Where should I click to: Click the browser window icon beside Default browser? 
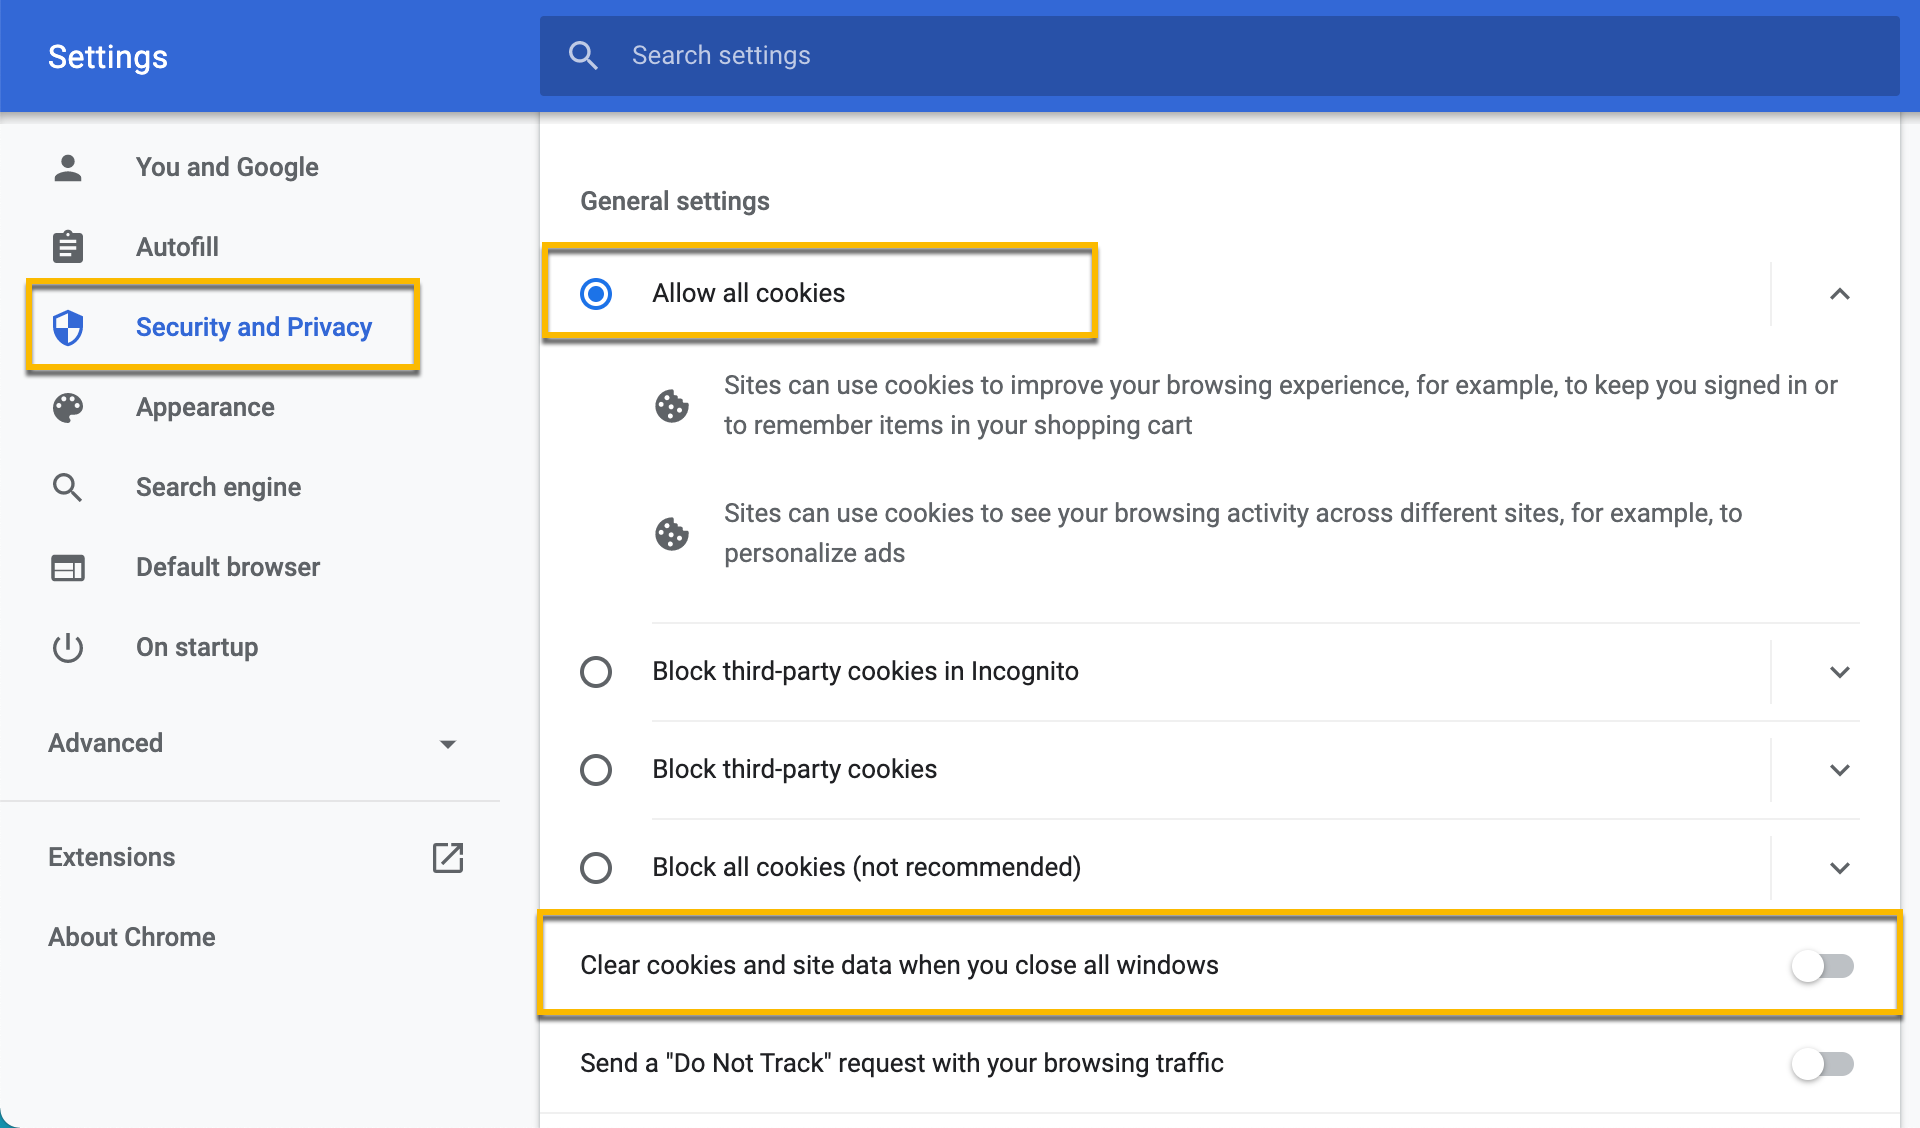click(x=68, y=568)
